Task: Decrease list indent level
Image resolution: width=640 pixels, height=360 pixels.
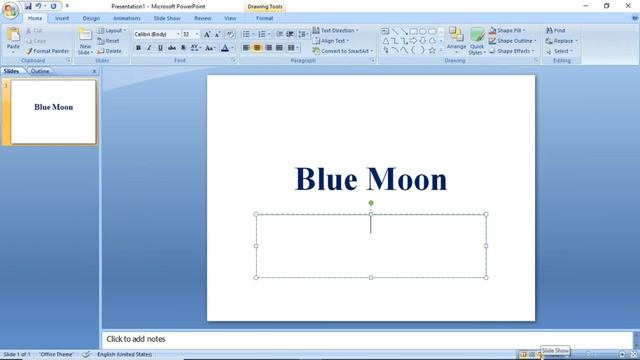Action: 280,34
